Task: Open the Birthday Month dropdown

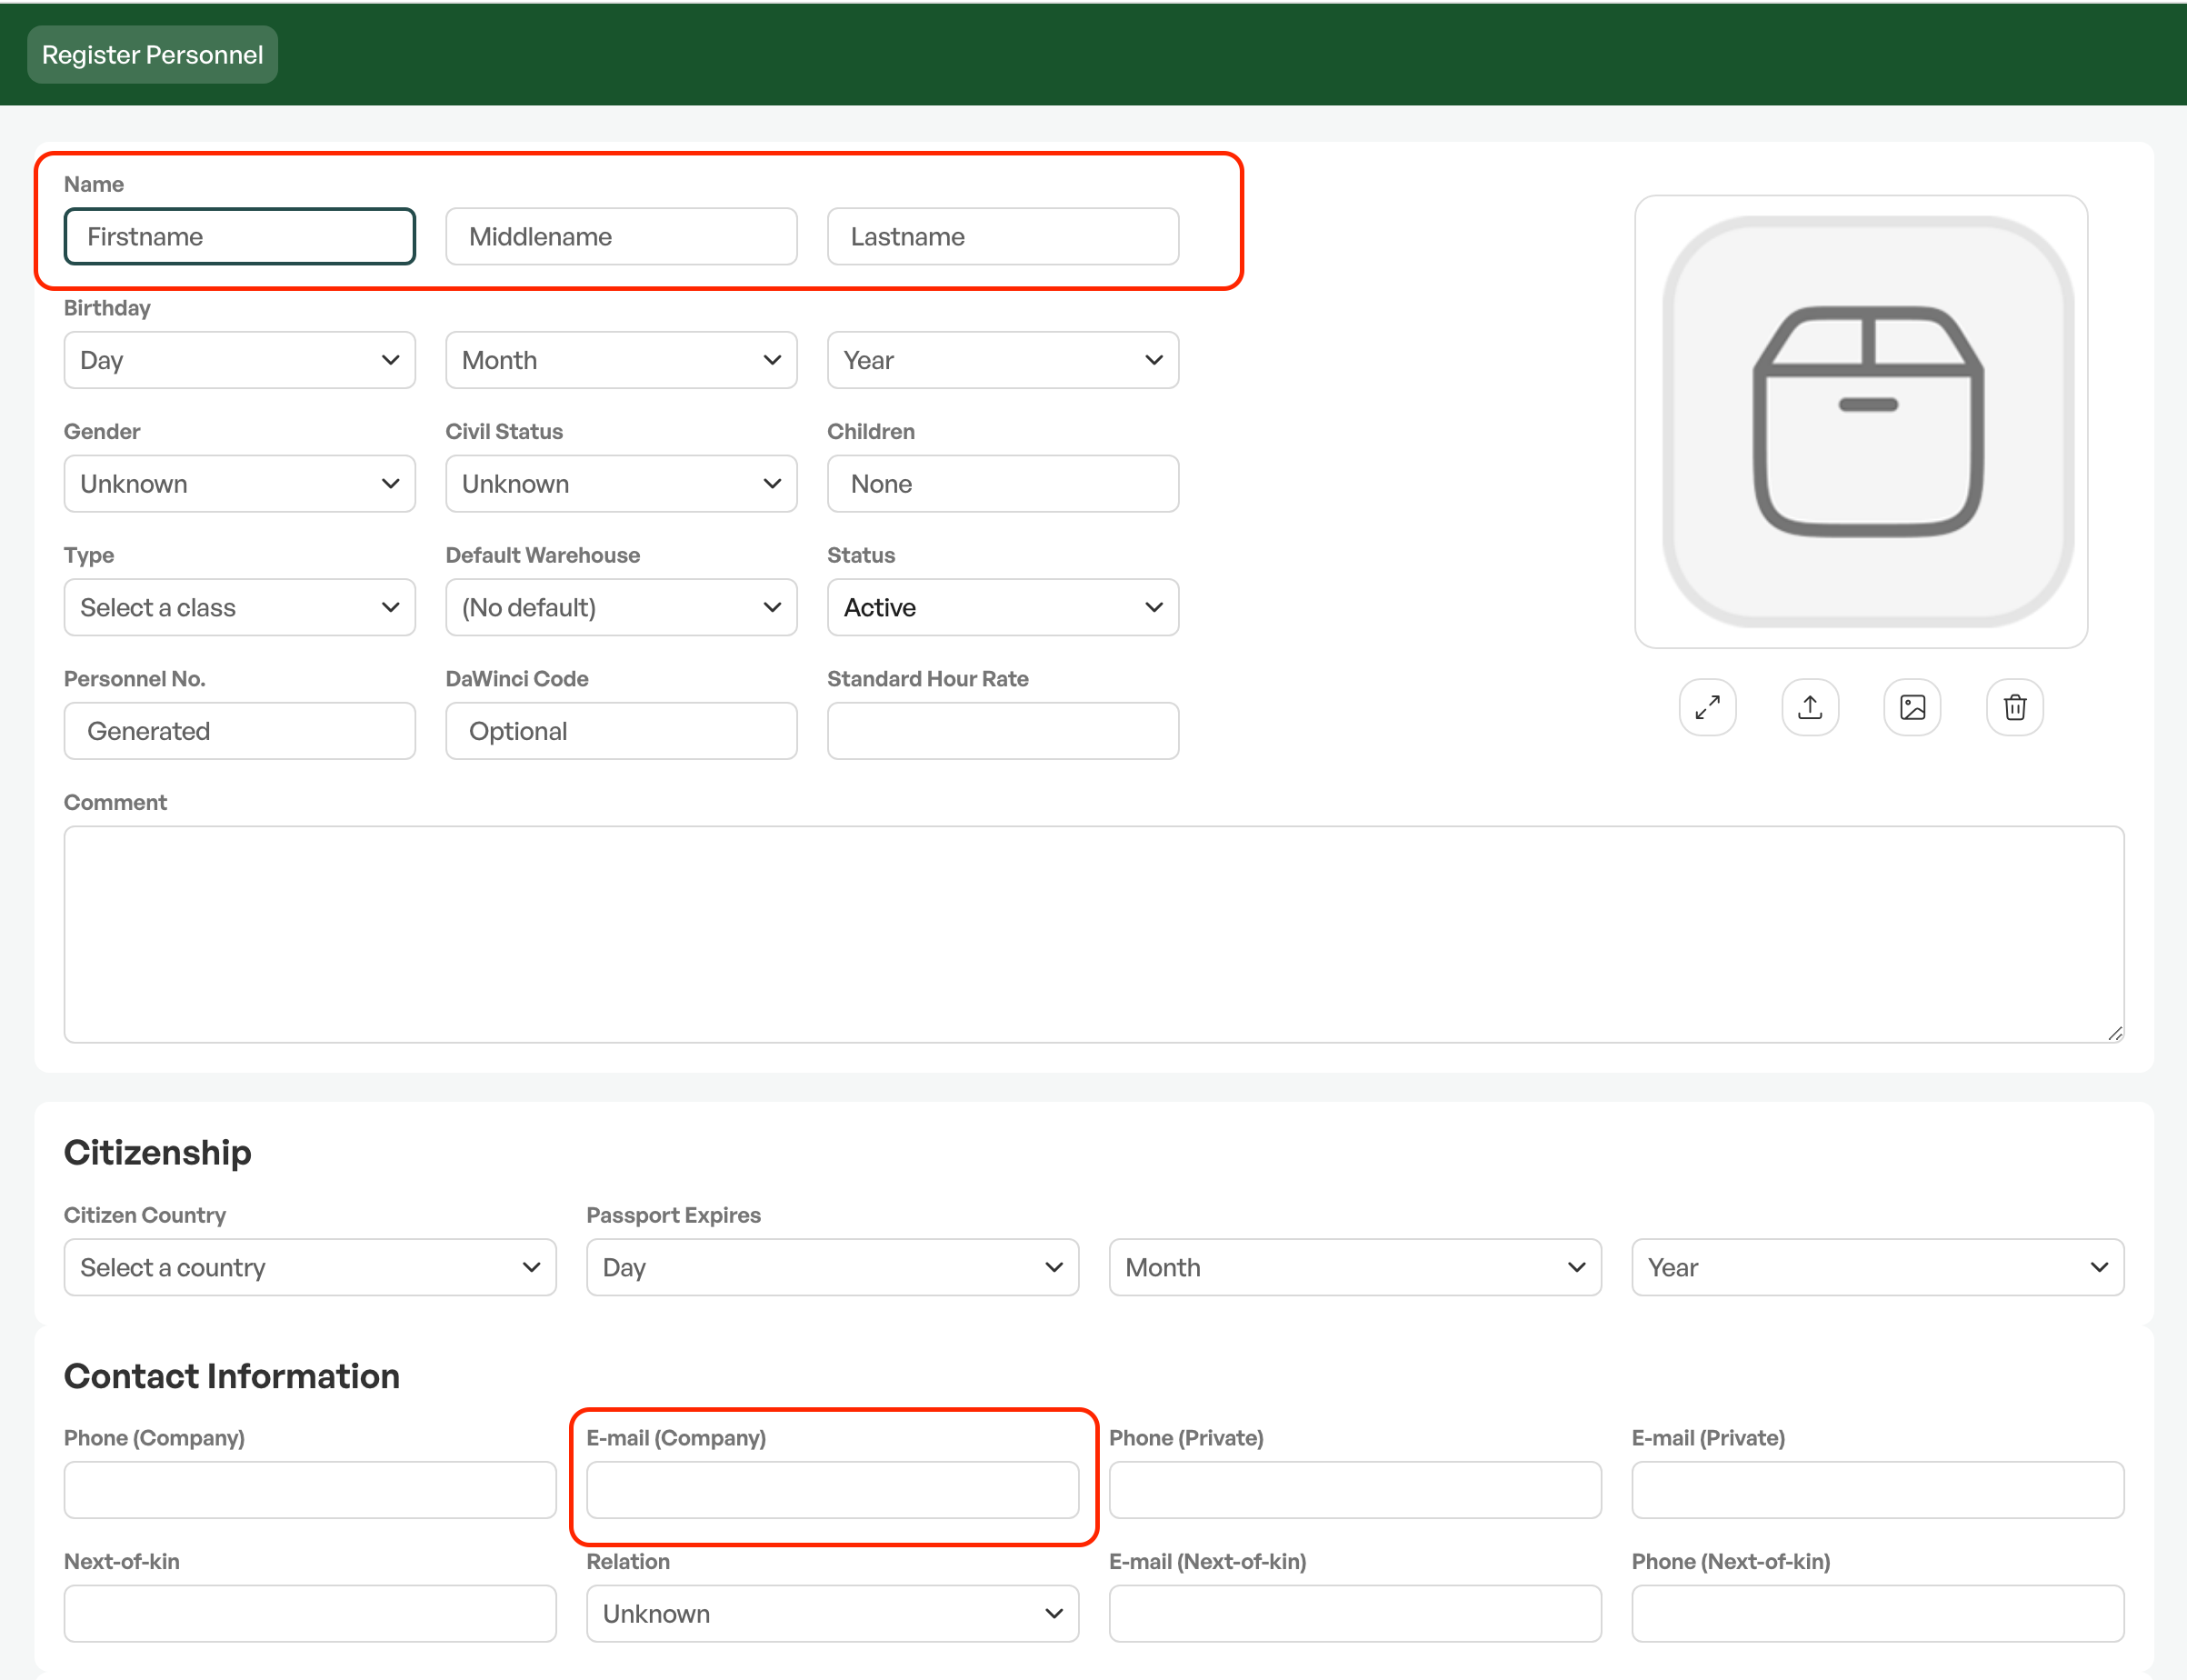Action: pos(621,360)
